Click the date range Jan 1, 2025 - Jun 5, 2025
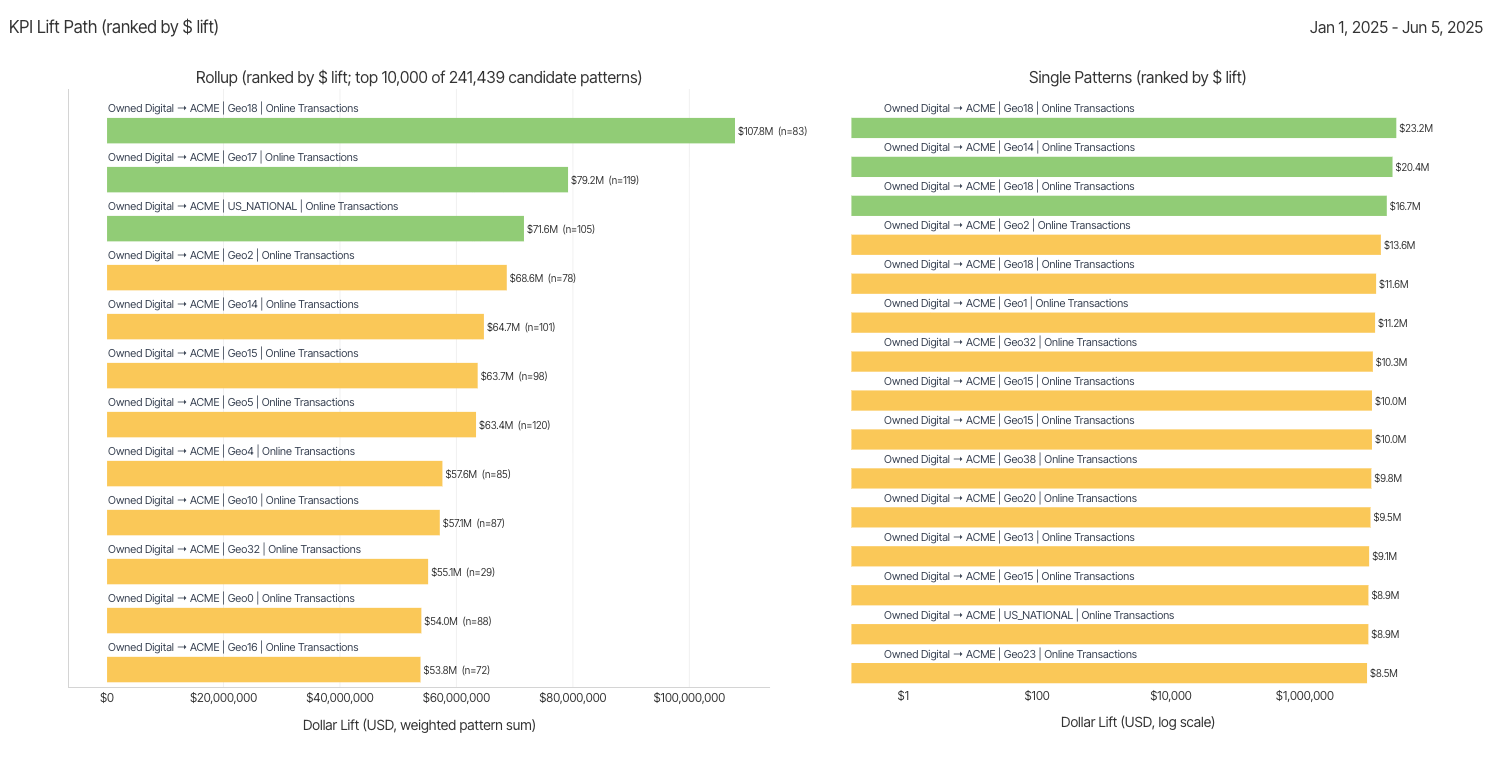Image resolution: width=1495 pixels, height=768 pixels. 1396,28
